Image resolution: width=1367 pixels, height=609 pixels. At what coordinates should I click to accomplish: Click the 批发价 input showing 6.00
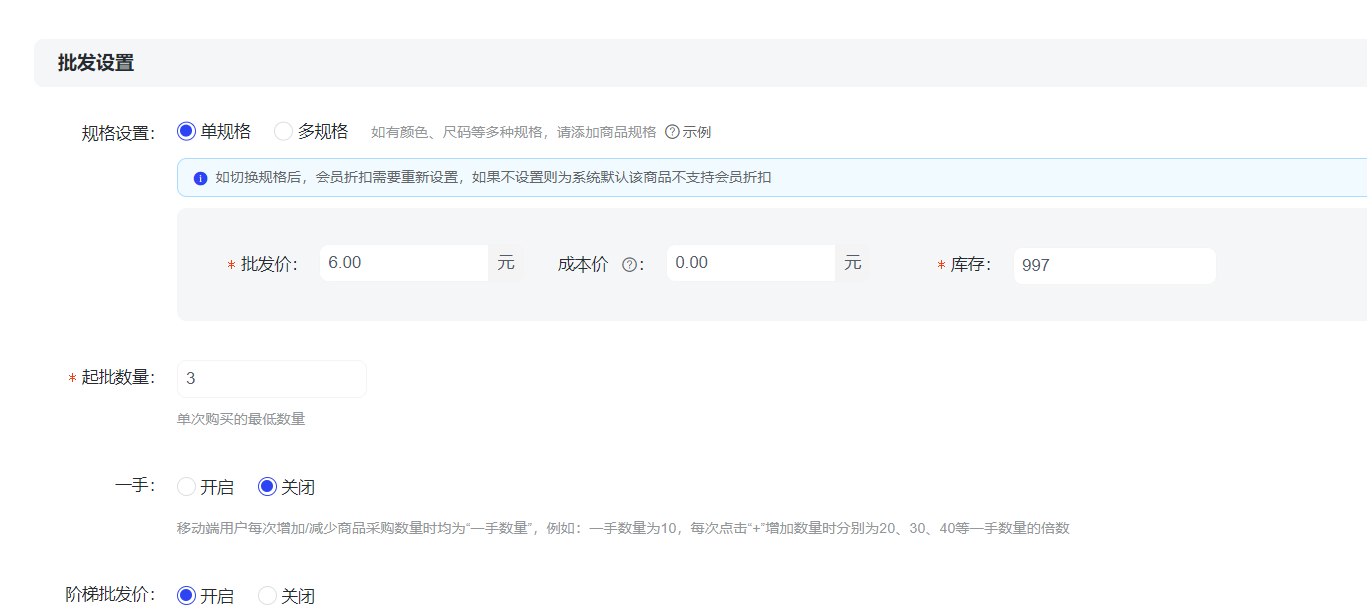[404, 263]
